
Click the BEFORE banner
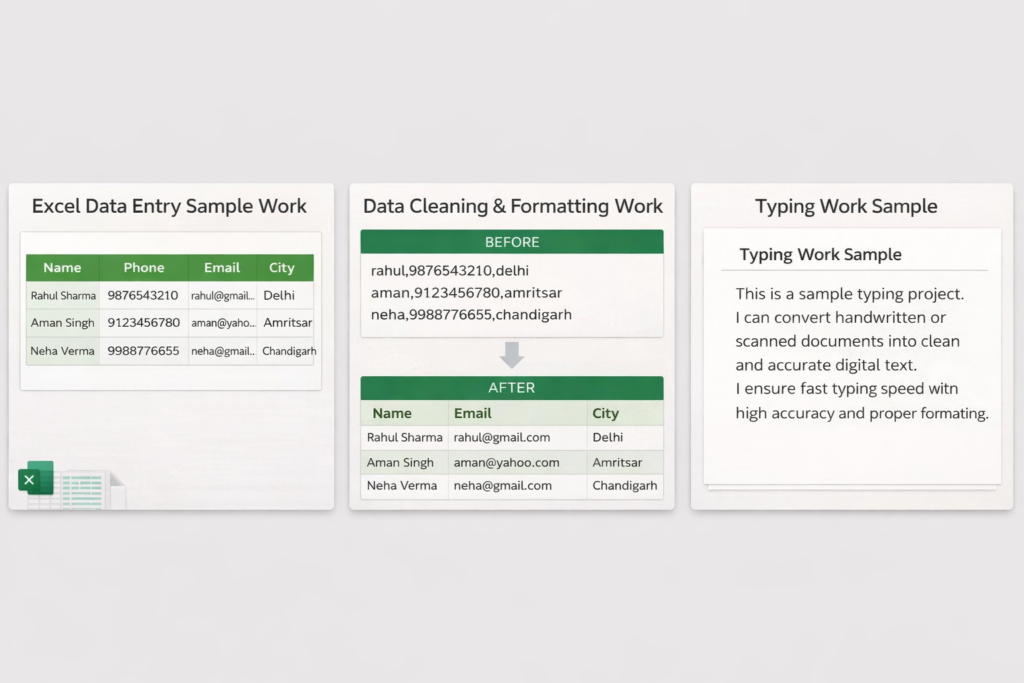pos(512,242)
